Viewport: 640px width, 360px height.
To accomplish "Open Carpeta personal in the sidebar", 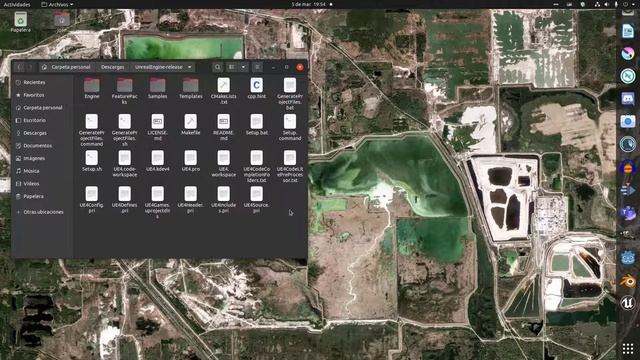I will [42, 108].
